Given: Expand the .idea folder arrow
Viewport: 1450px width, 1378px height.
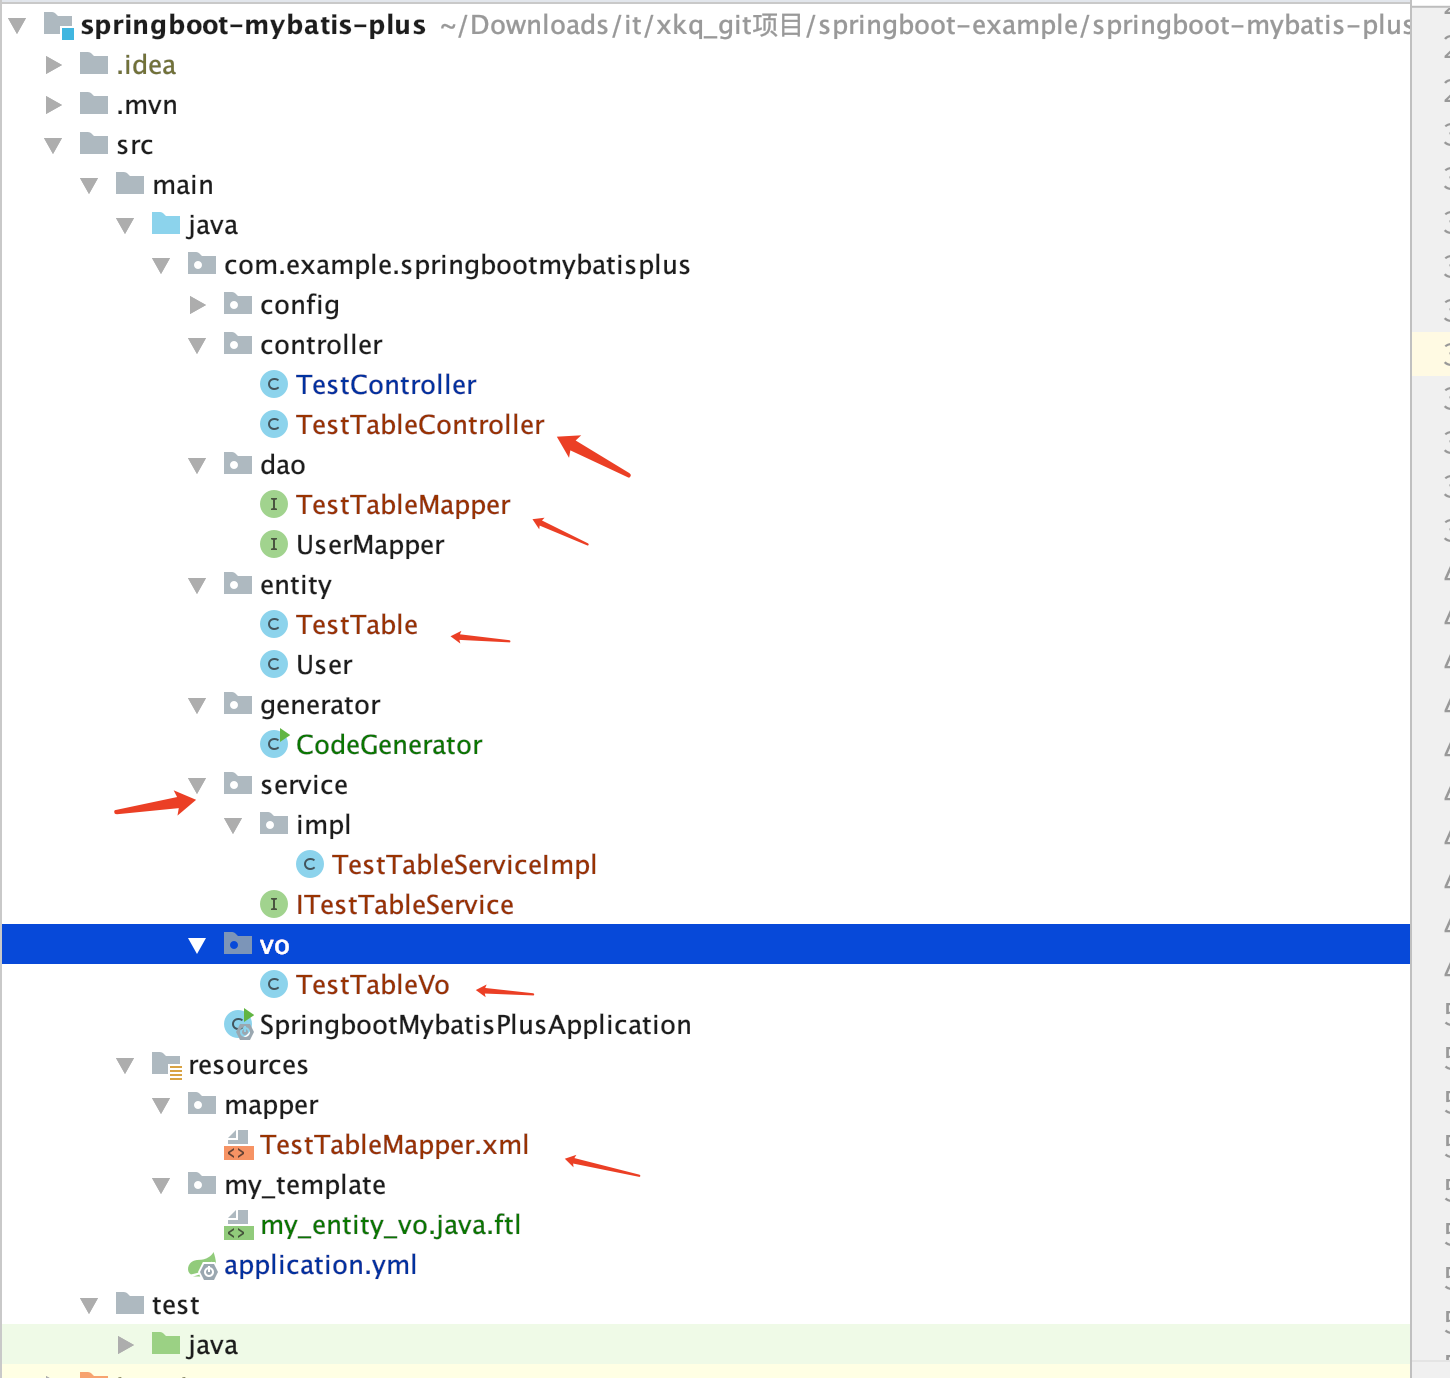Looking at the screenshot, I should [54, 65].
